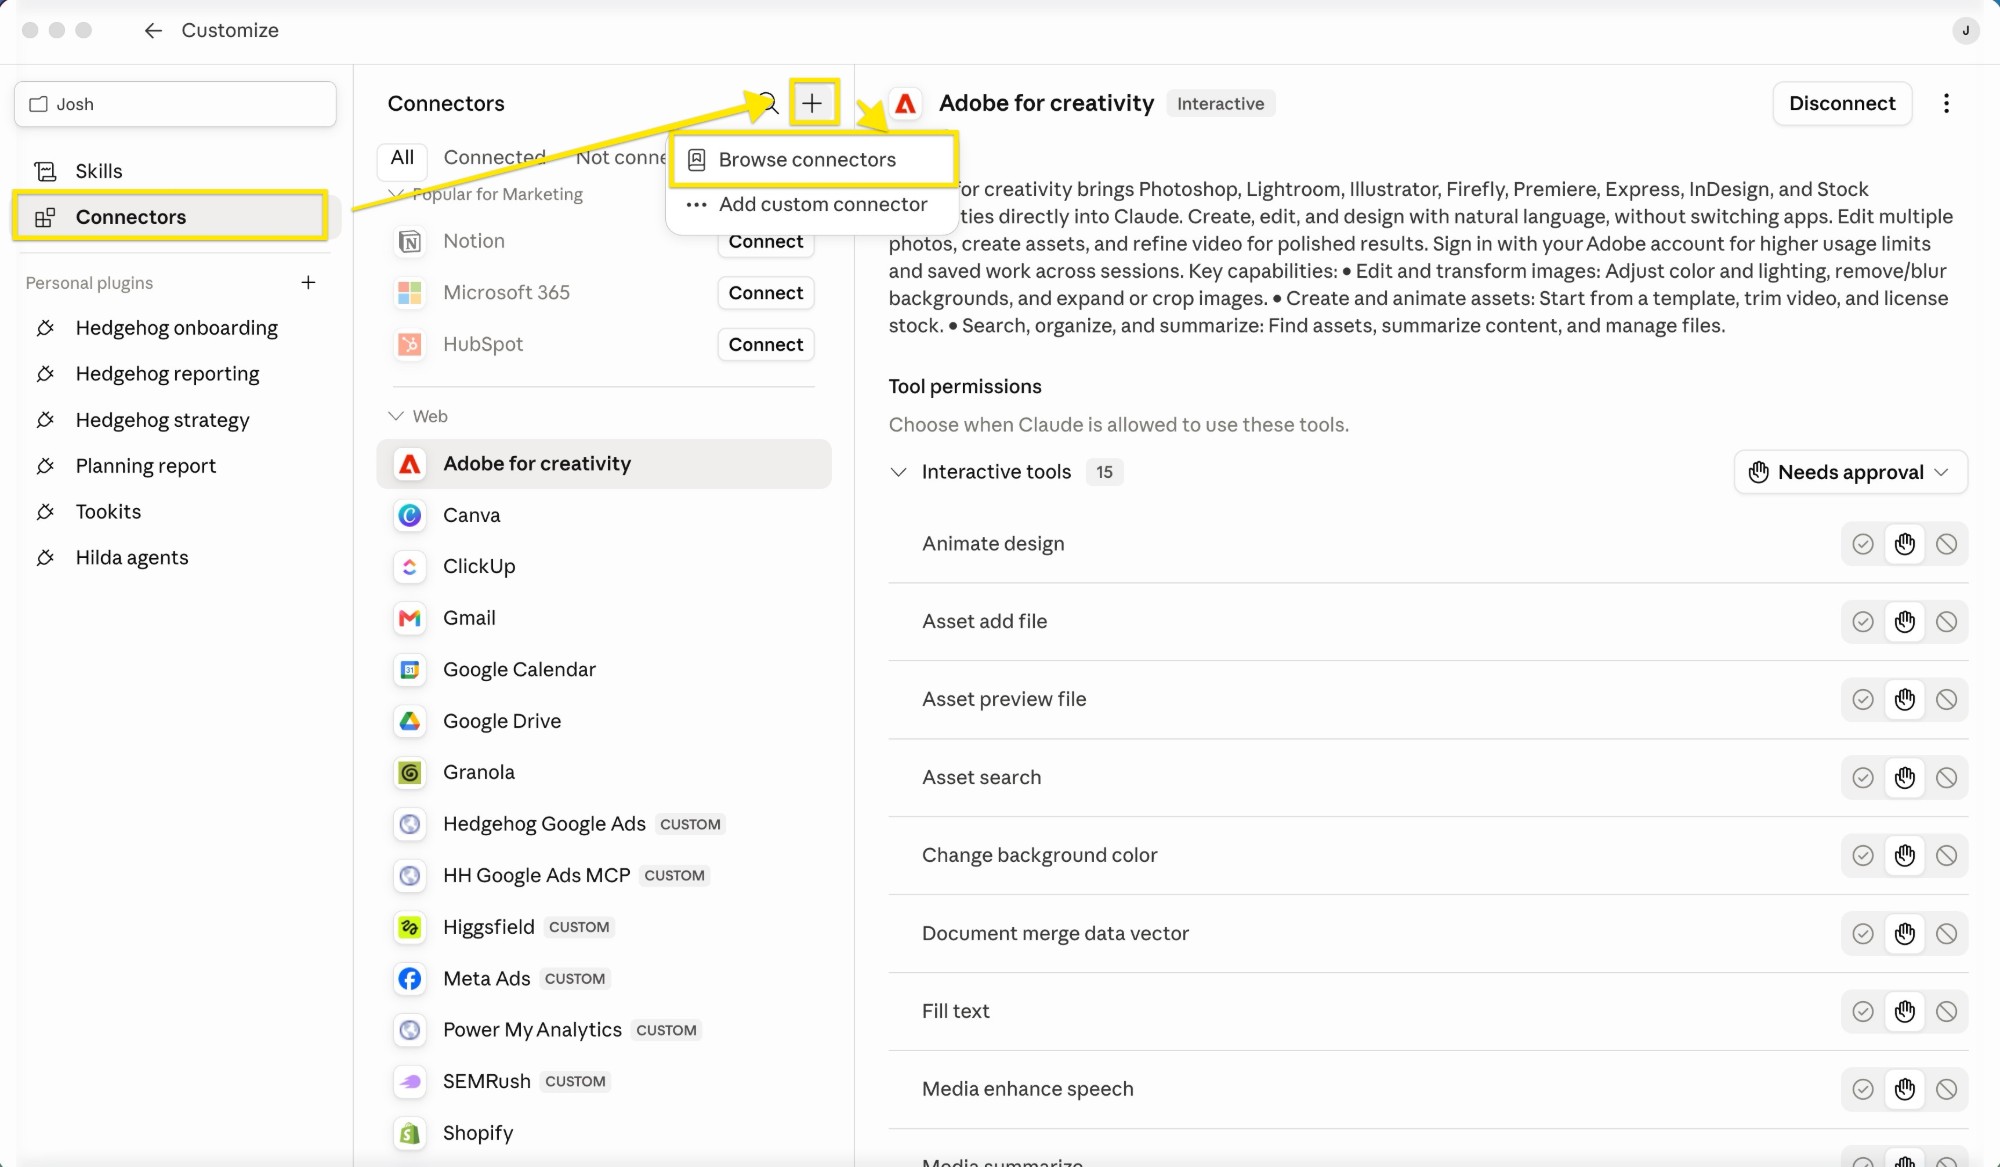Allow Document merge data vector always

click(1862, 934)
